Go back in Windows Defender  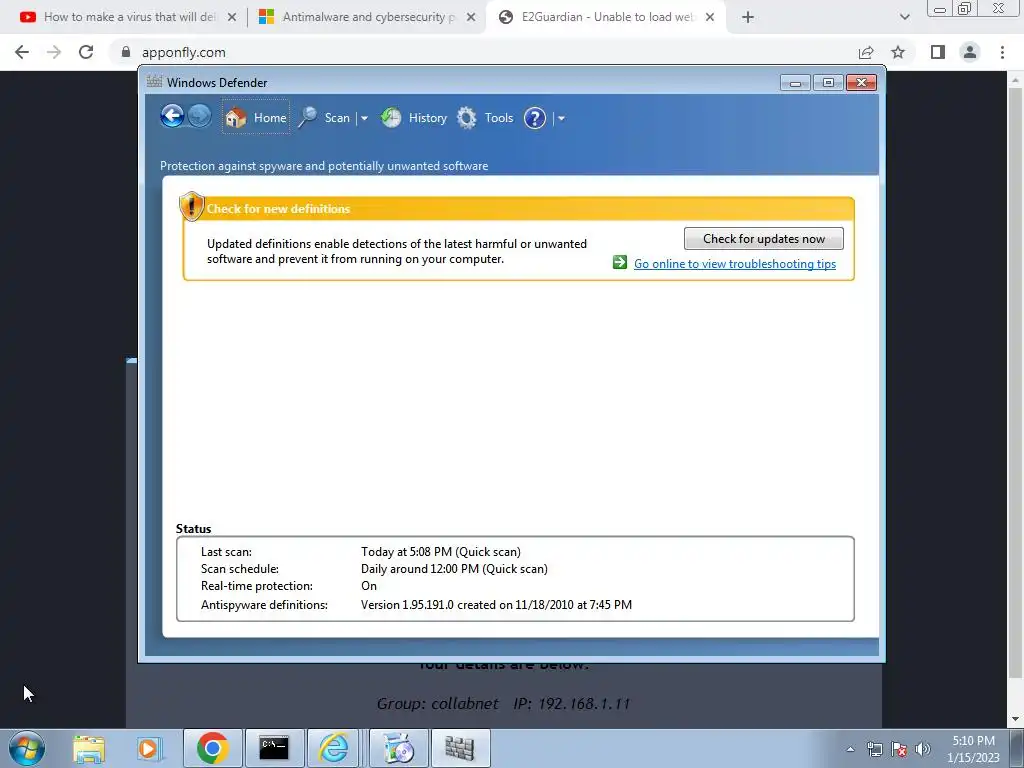click(x=172, y=117)
